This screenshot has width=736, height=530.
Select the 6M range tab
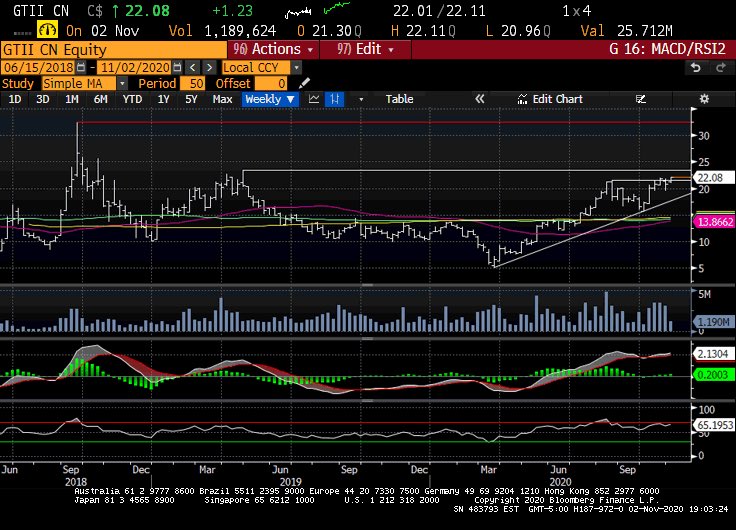click(100, 99)
